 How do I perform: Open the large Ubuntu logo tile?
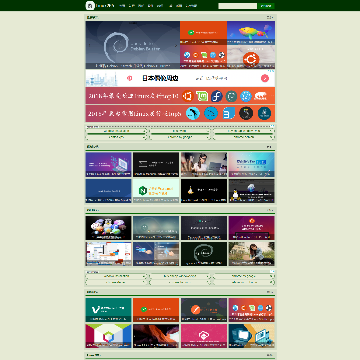click(251, 57)
